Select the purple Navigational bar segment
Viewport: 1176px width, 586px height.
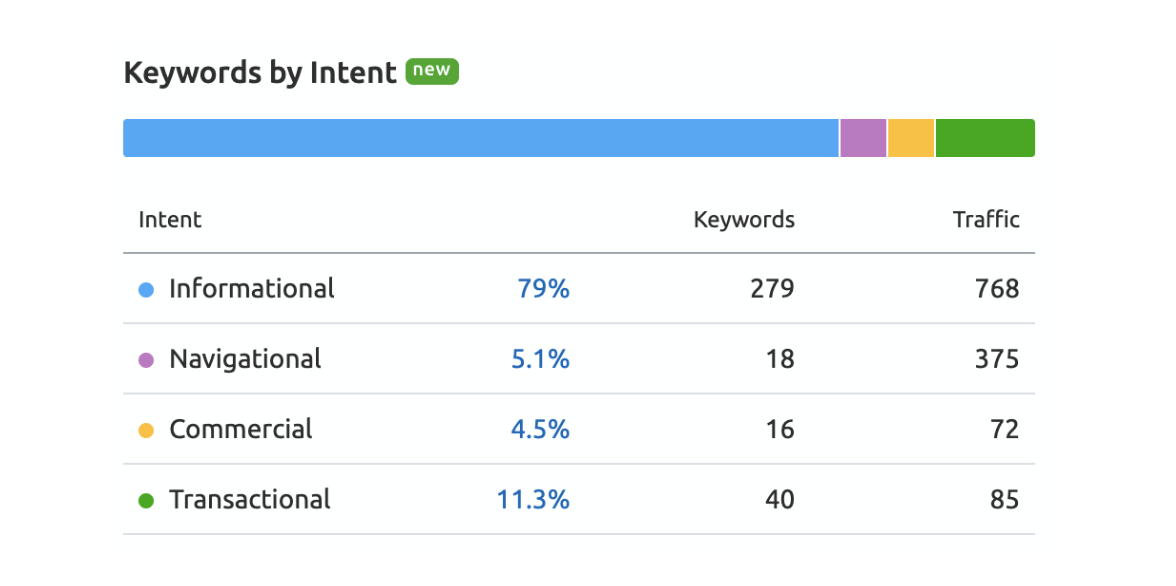pyautogui.click(x=863, y=138)
